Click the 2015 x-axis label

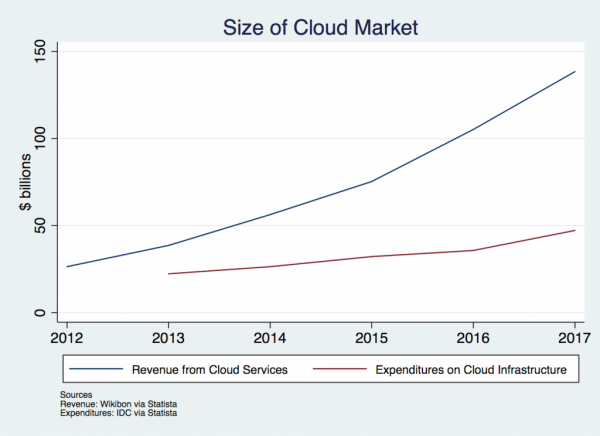point(373,340)
